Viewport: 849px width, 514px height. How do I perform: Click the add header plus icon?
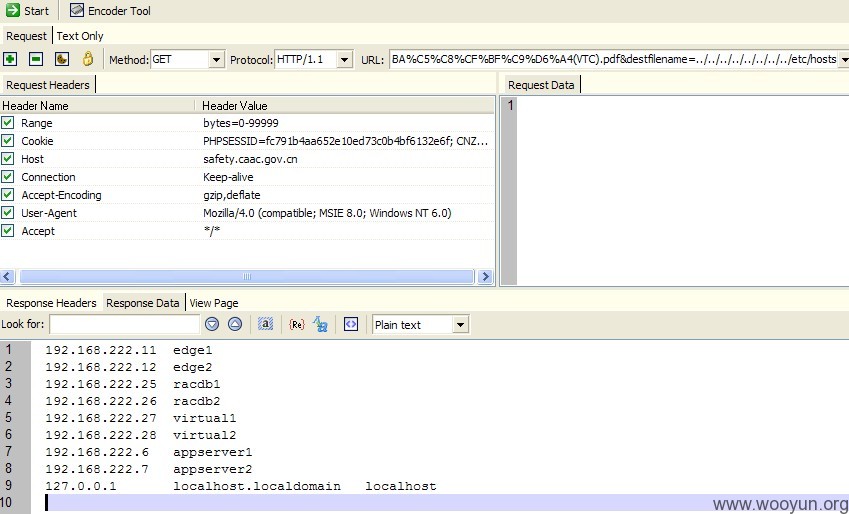(x=10, y=59)
